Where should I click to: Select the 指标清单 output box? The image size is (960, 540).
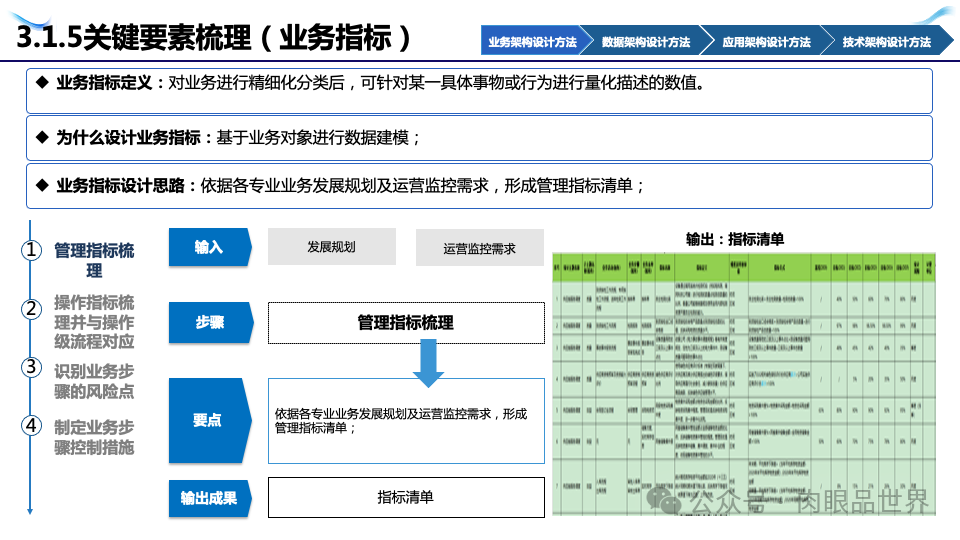click(406, 498)
